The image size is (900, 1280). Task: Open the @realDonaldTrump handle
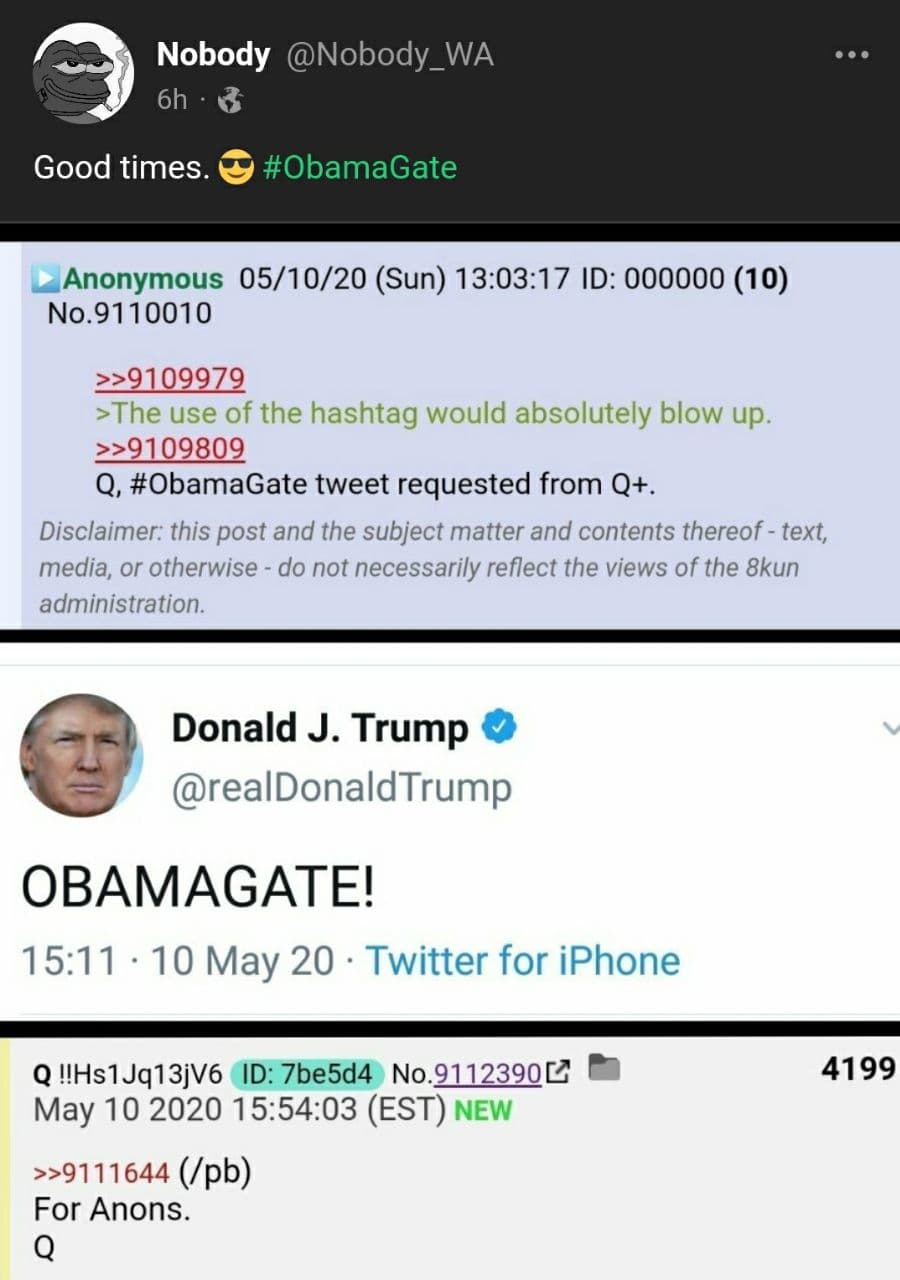point(342,788)
